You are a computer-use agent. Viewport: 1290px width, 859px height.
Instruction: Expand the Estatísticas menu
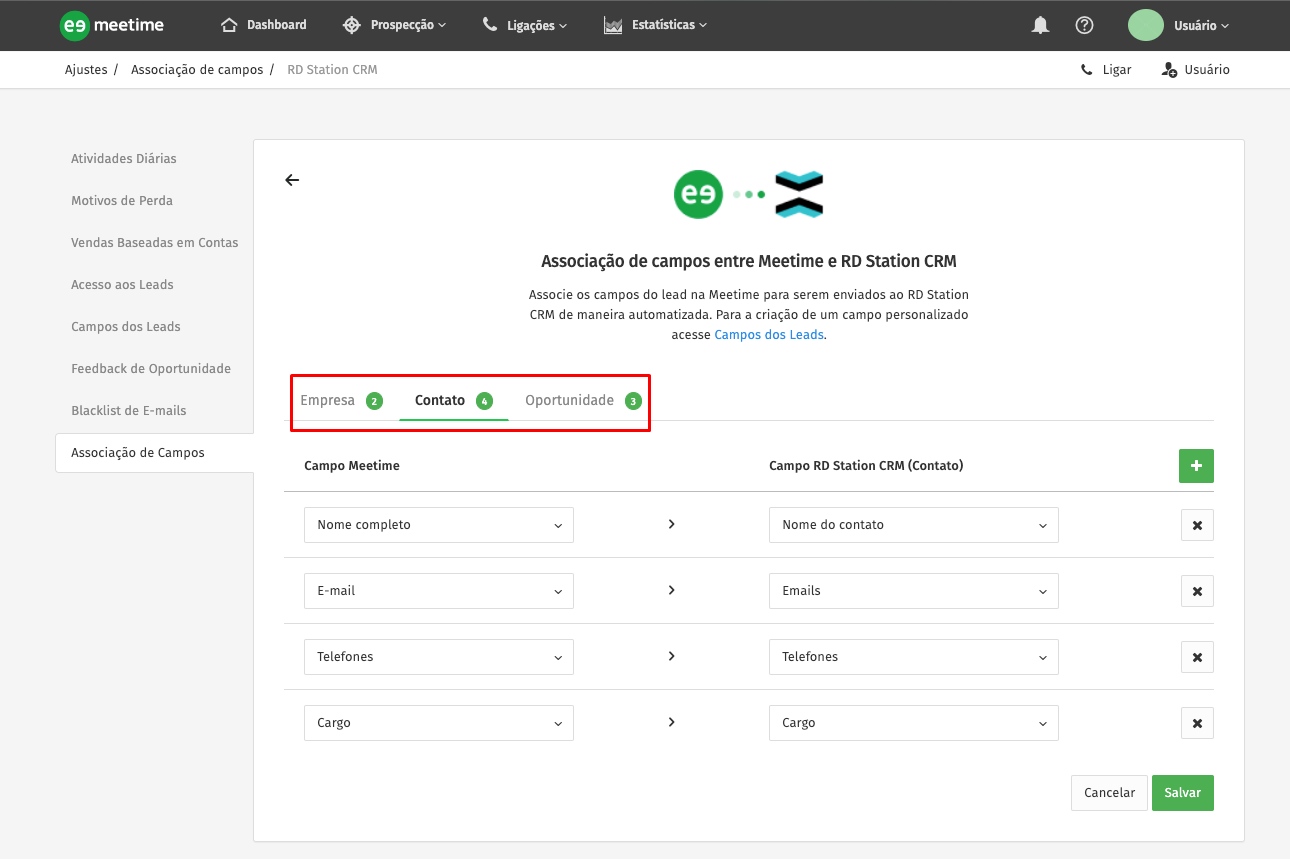coord(655,25)
